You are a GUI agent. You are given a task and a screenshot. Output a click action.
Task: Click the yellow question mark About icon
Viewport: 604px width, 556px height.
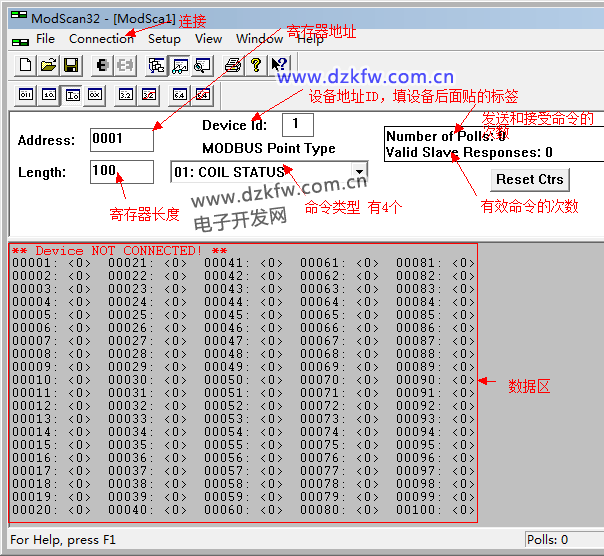pyautogui.click(x=256, y=65)
